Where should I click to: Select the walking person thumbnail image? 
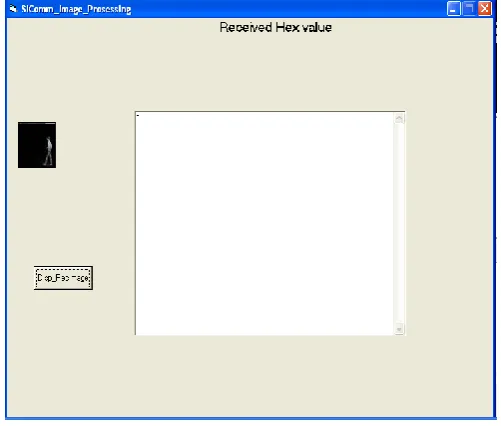(x=37, y=145)
